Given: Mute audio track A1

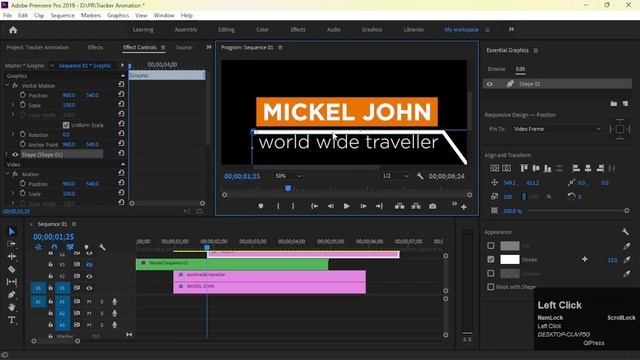Looking at the screenshot, I should [89, 302].
